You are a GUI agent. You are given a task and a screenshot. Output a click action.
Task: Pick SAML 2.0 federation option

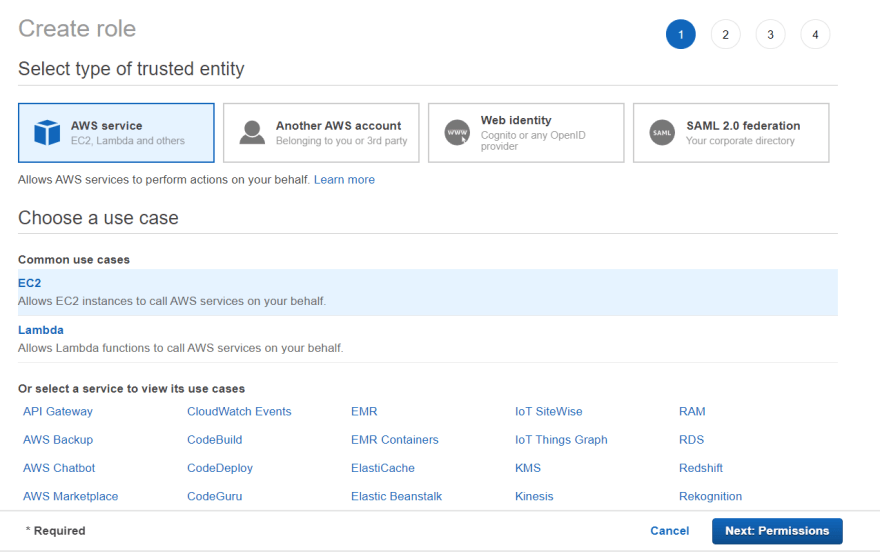(x=731, y=133)
